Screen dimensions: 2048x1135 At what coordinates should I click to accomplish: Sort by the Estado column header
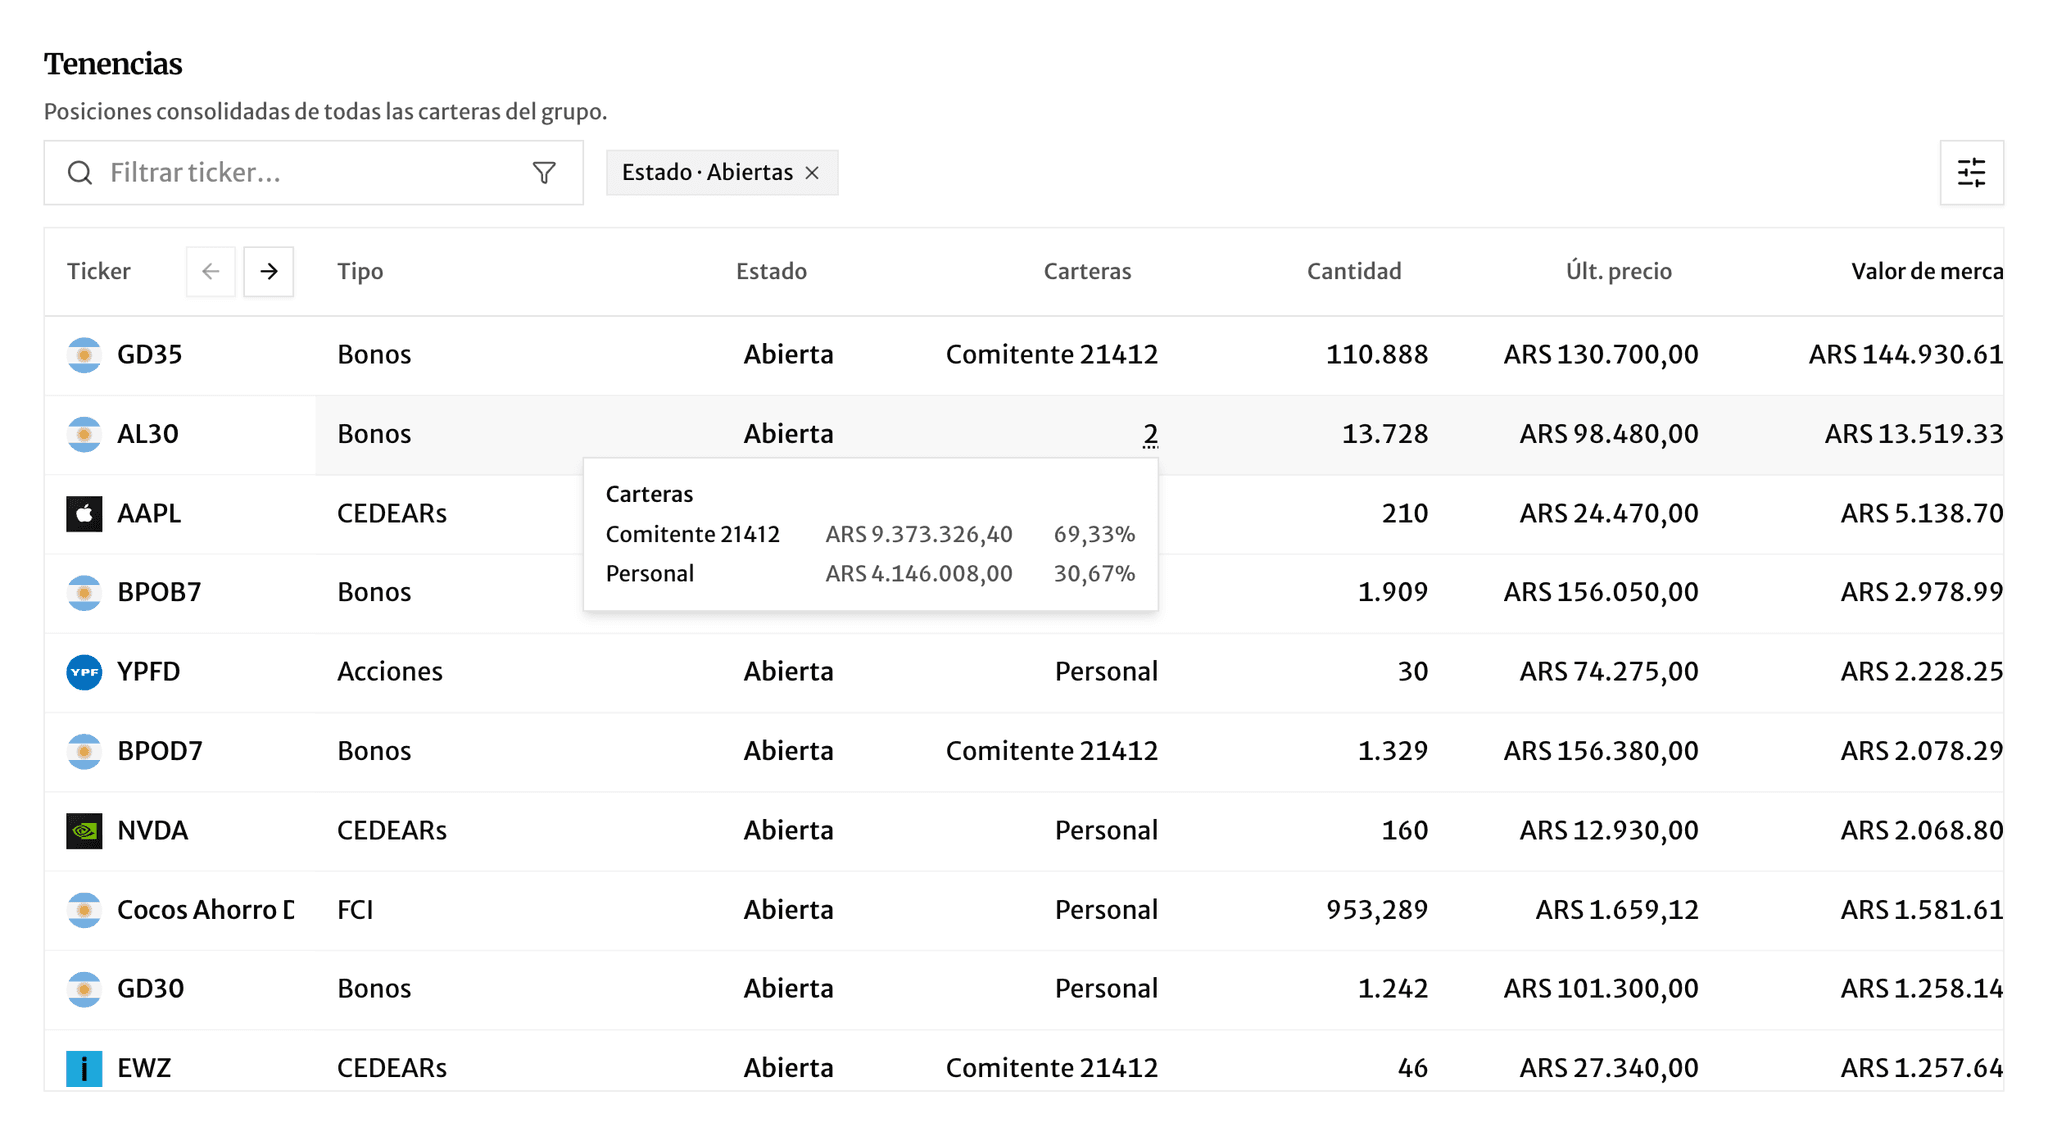771,271
